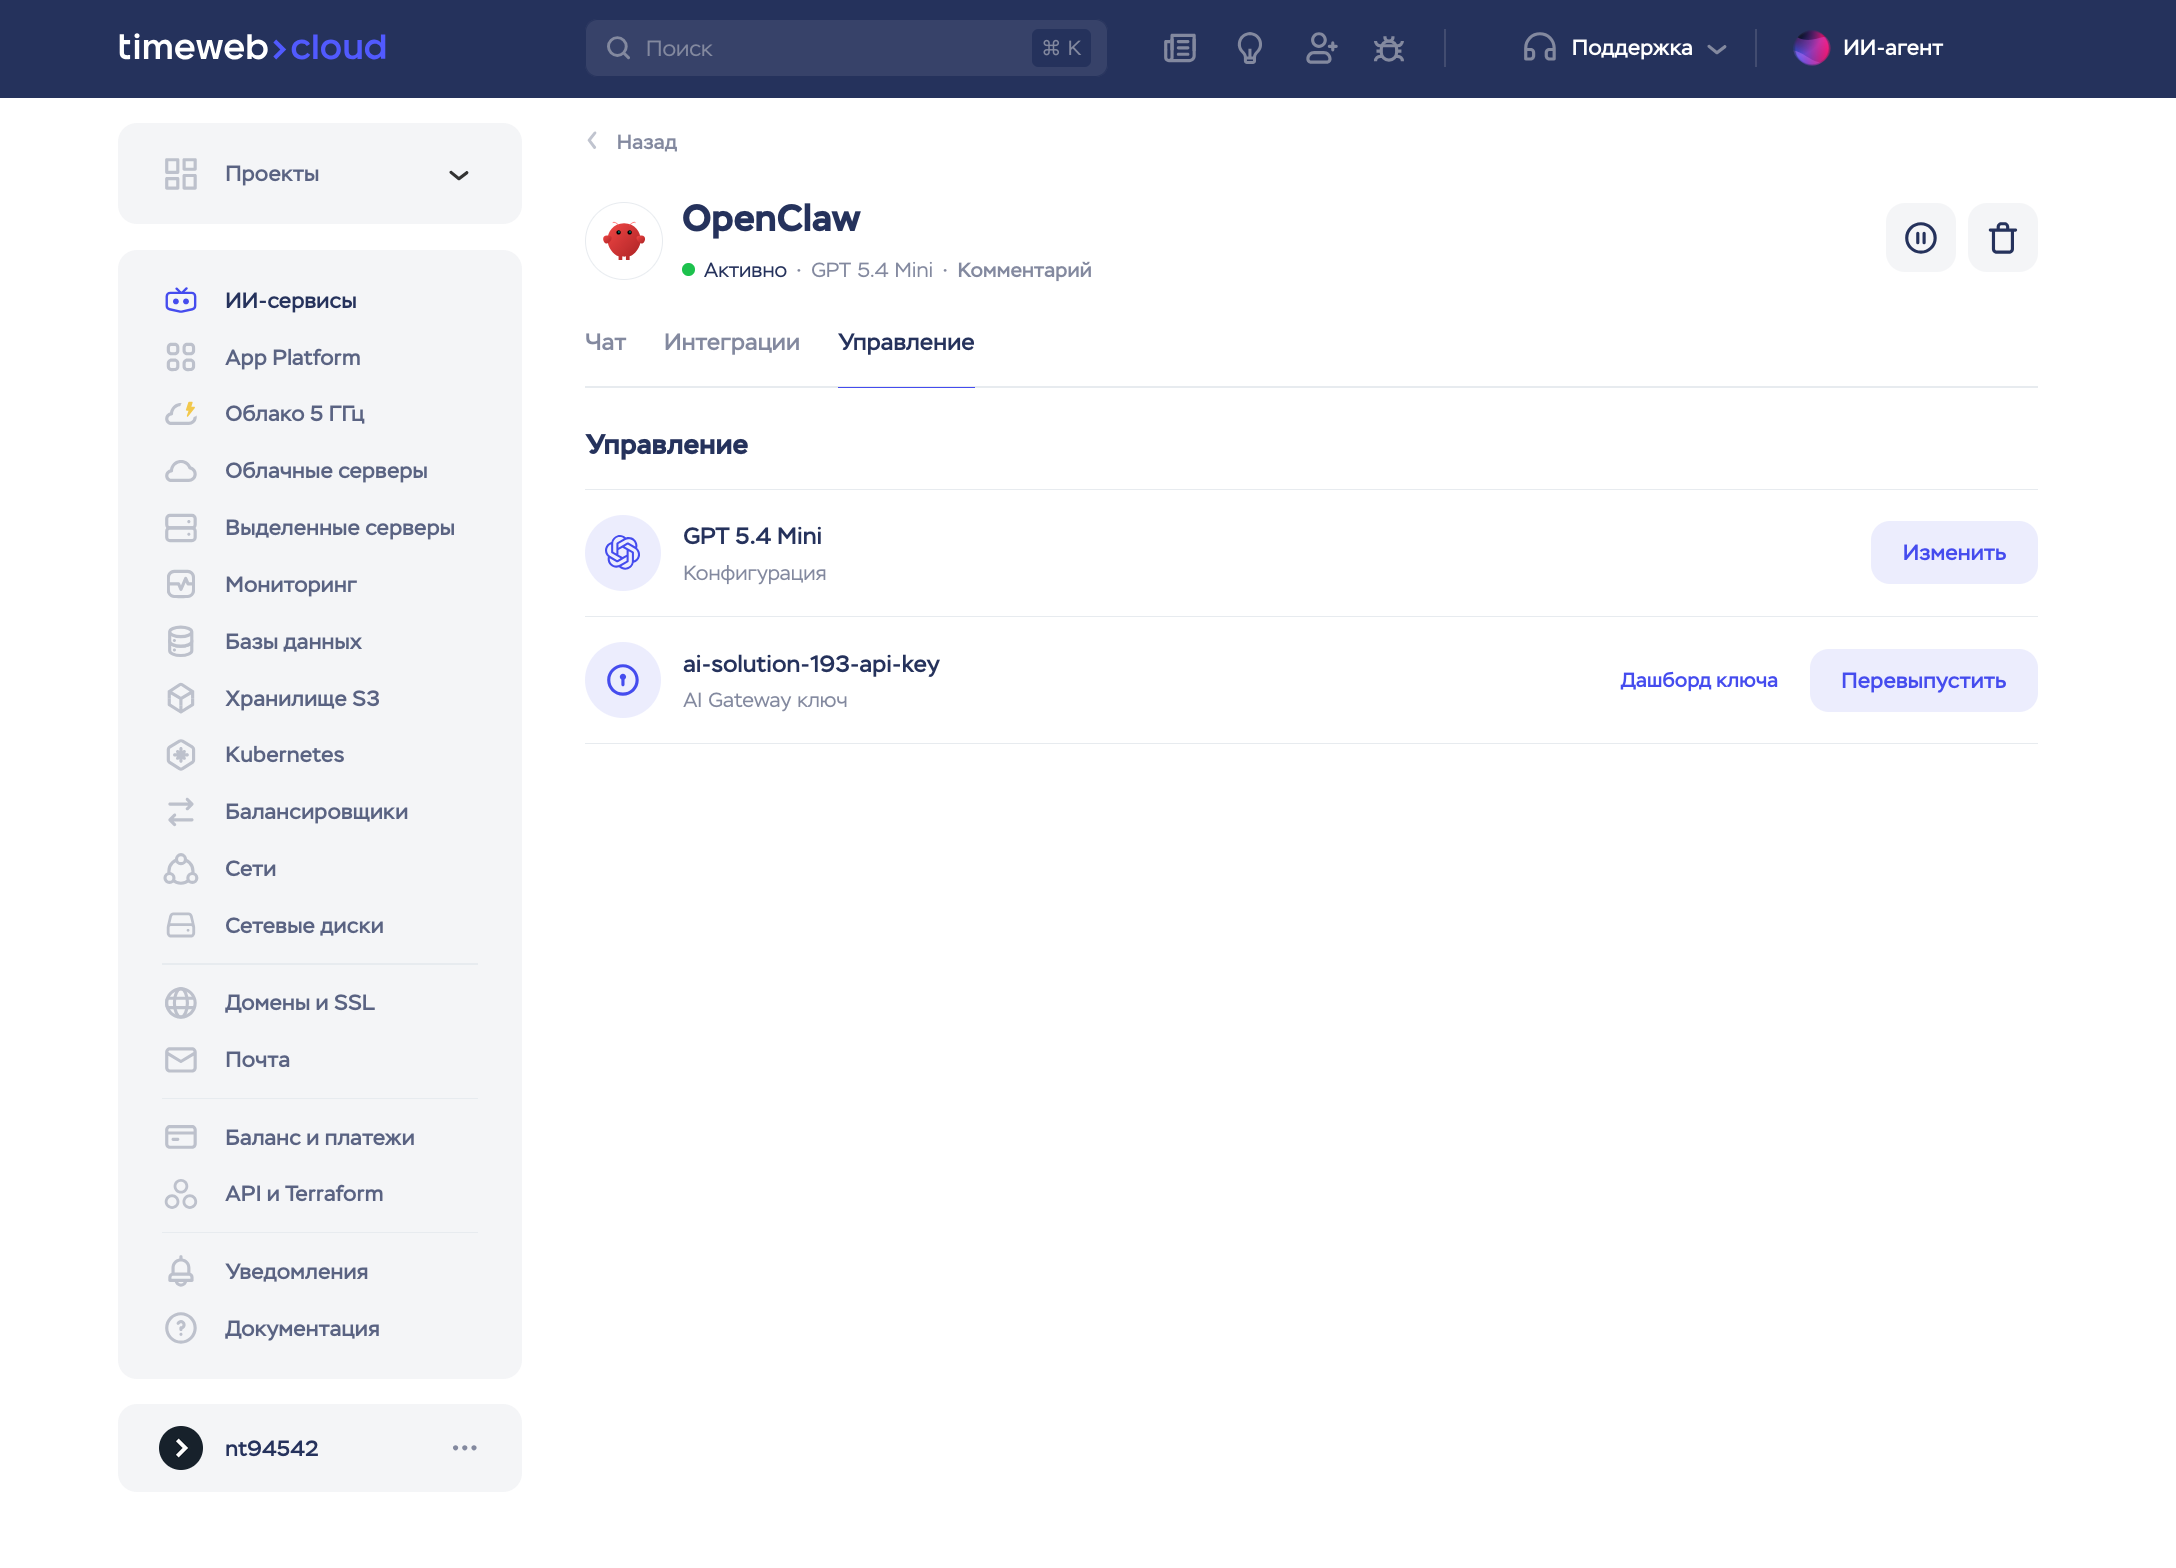
Task: Click the Сетевые диски drive icon
Action: pyautogui.click(x=181, y=925)
